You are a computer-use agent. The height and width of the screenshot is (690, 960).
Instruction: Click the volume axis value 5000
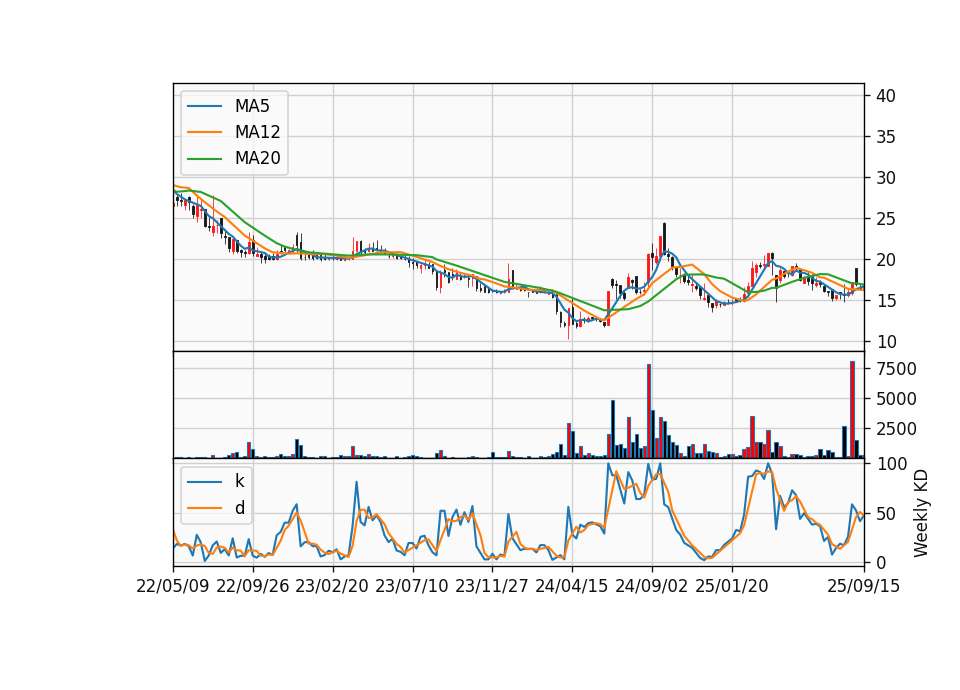[897, 399]
